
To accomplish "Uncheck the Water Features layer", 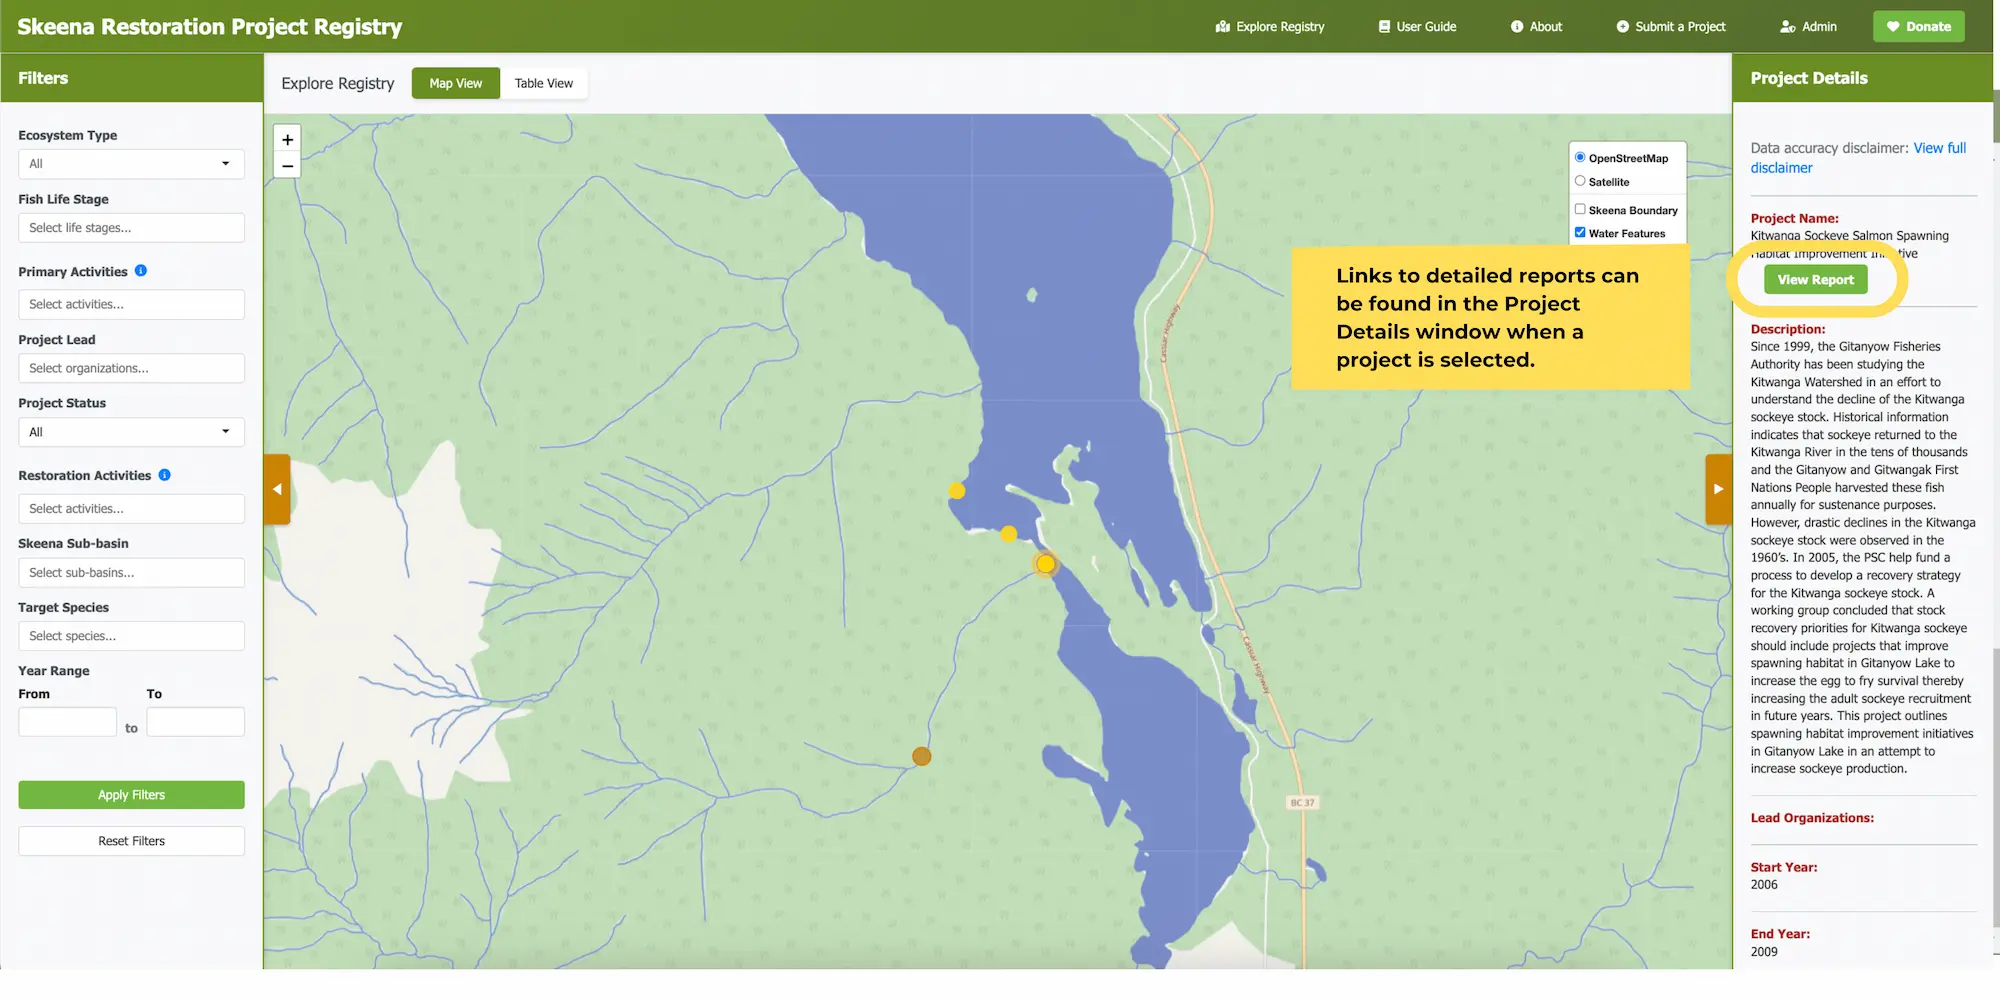I will click(1580, 232).
